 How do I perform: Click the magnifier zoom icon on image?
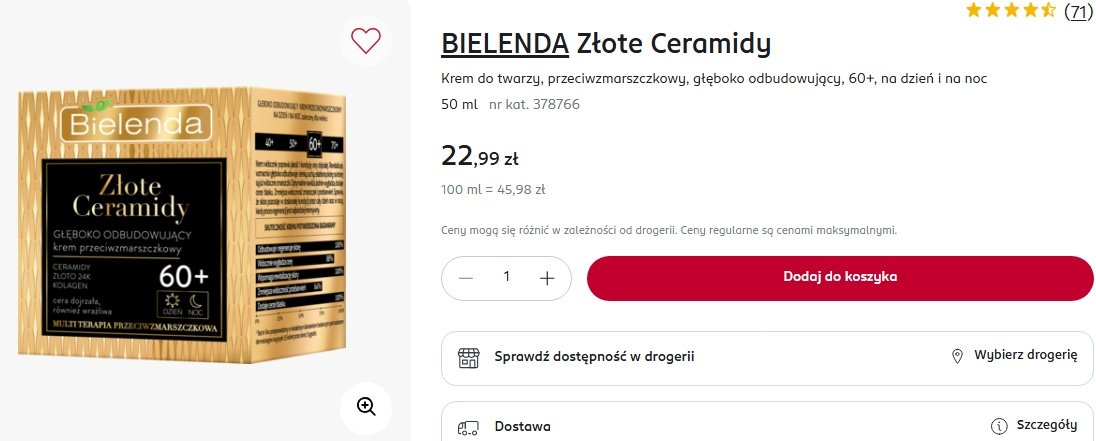[x=366, y=406]
